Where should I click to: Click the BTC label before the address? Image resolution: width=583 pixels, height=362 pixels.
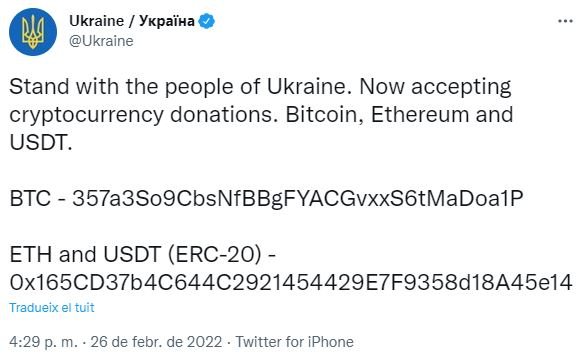pyautogui.click(x=30, y=198)
